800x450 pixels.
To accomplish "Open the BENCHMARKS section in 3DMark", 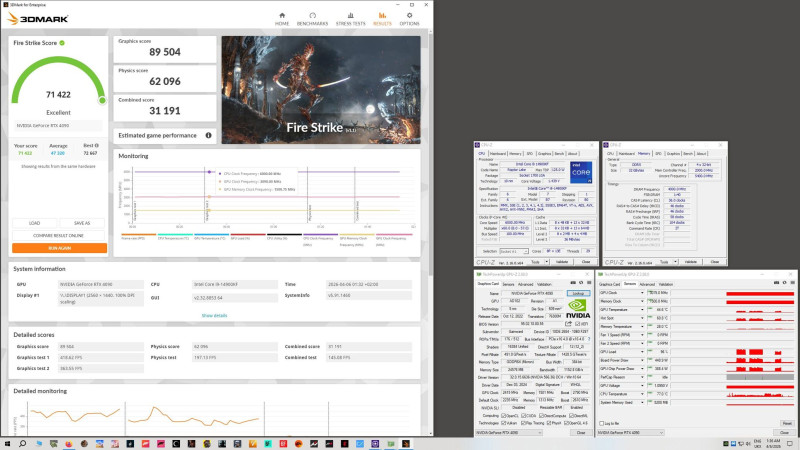I will tap(312, 19).
